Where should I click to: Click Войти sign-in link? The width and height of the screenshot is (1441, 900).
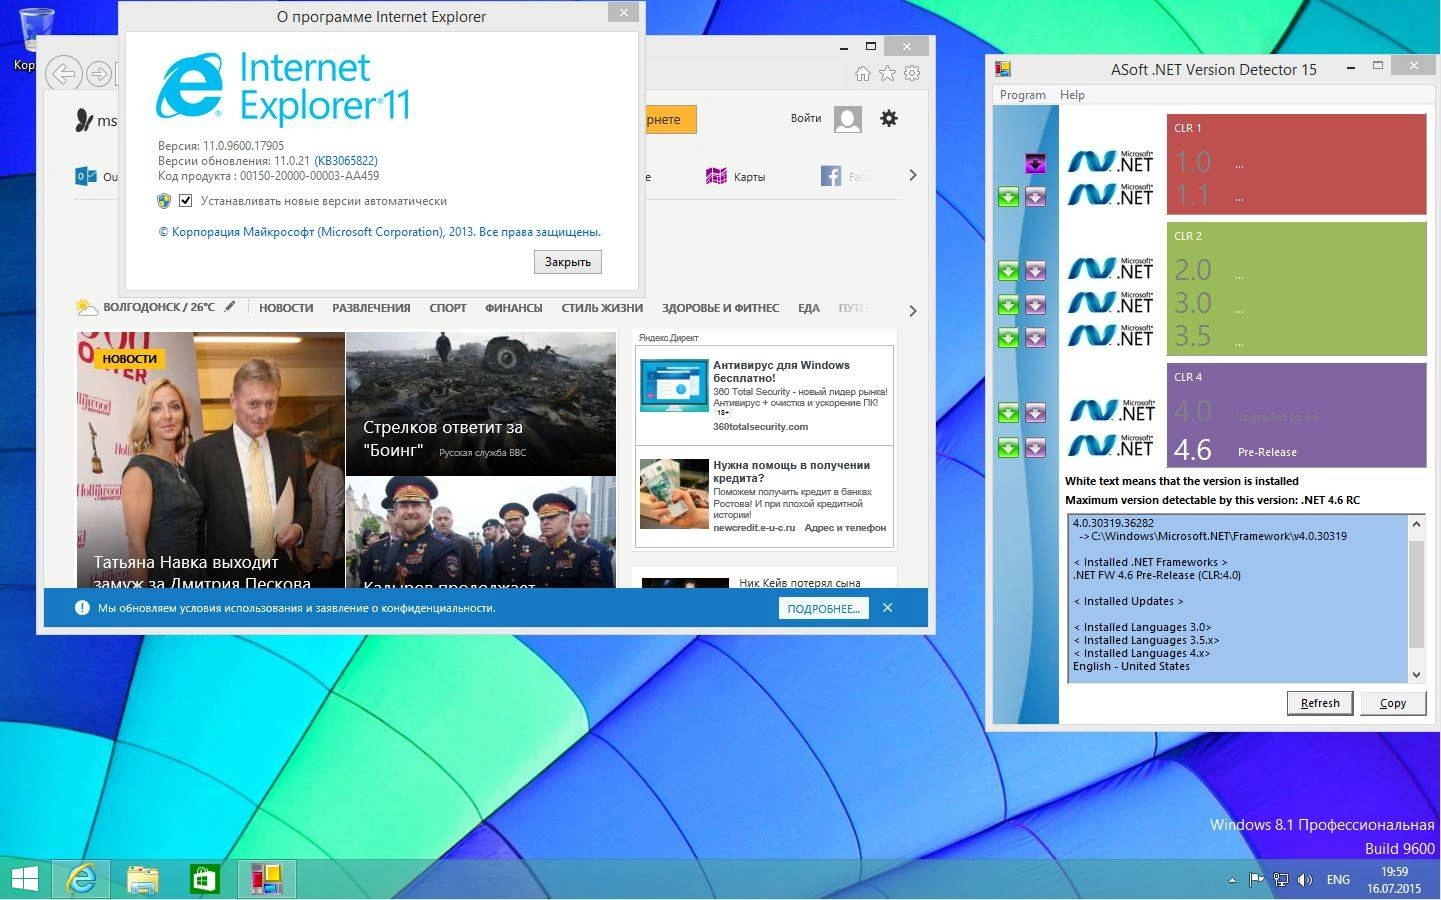806,118
